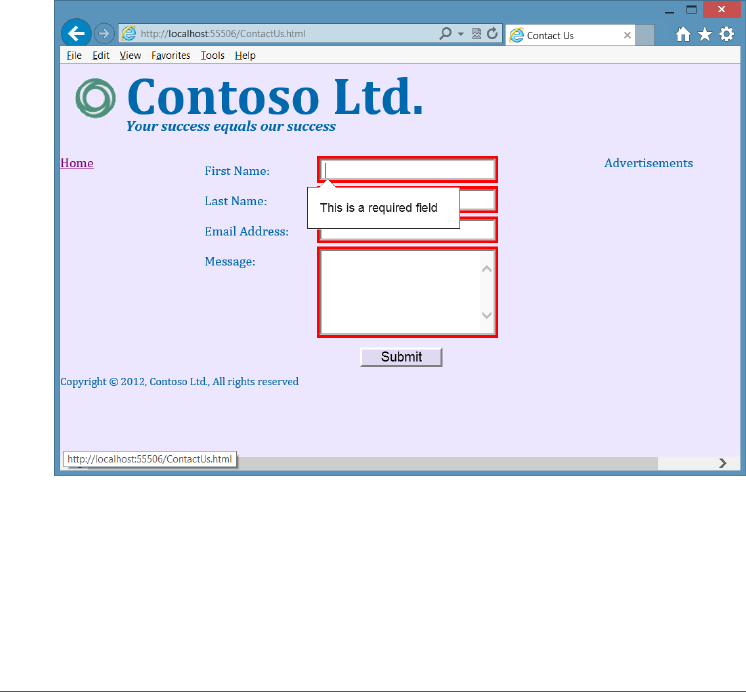
Task: Open Favorites with the star icon
Action: click(705, 34)
